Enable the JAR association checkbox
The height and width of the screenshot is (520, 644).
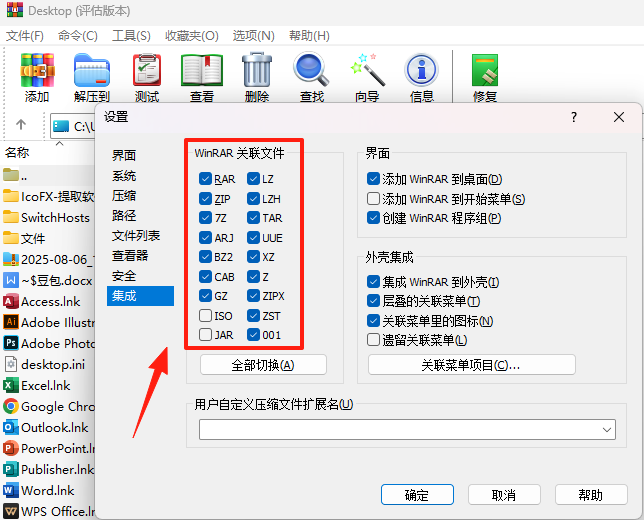coord(205,335)
